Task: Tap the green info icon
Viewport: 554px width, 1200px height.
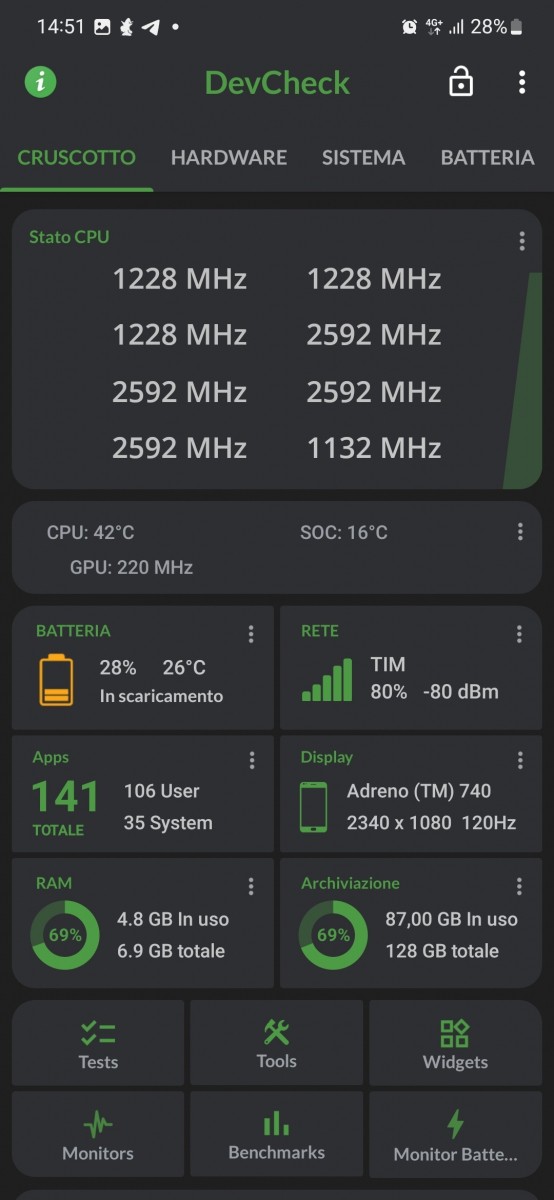Action: coord(41,82)
